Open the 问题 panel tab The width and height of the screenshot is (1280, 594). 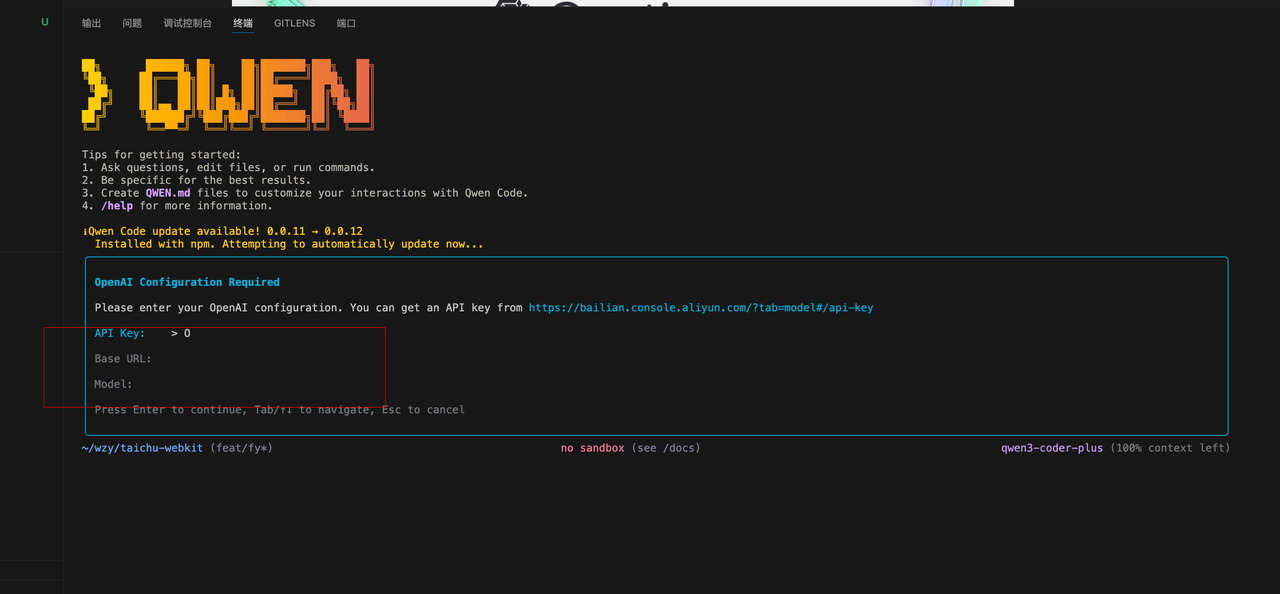pos(132,23)
